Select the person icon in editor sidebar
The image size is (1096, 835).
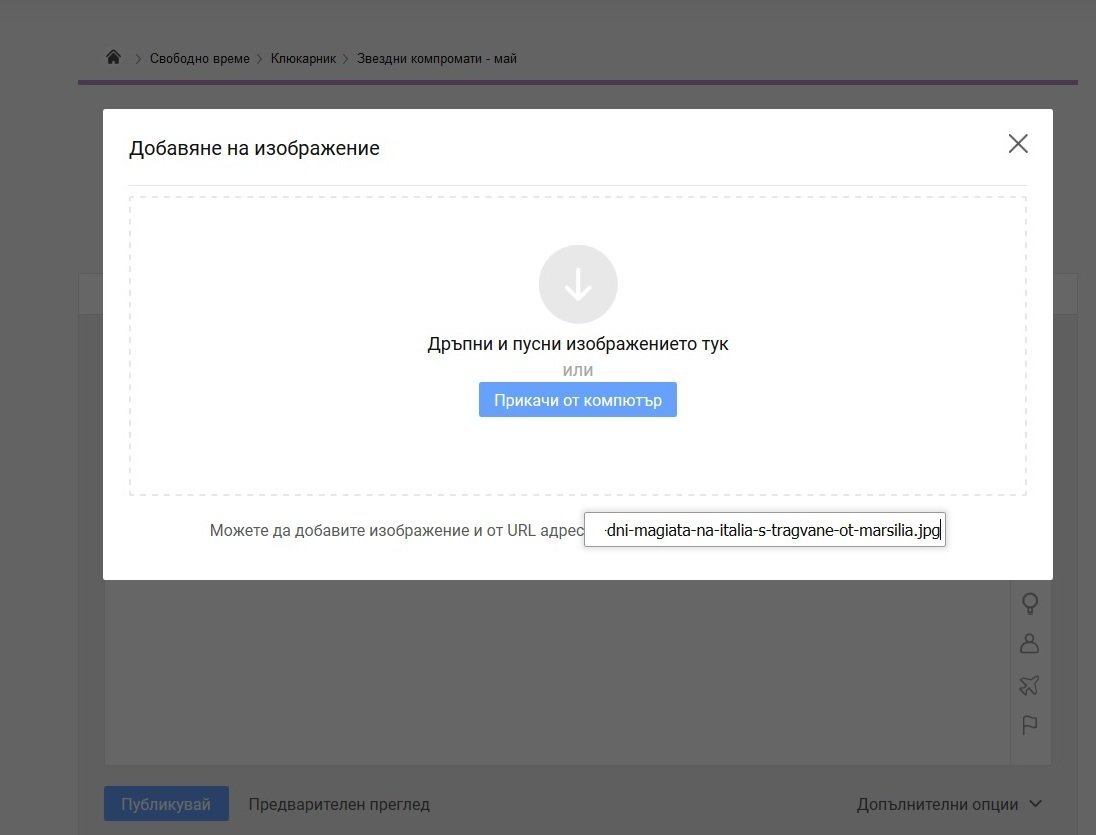point(1029,644)
